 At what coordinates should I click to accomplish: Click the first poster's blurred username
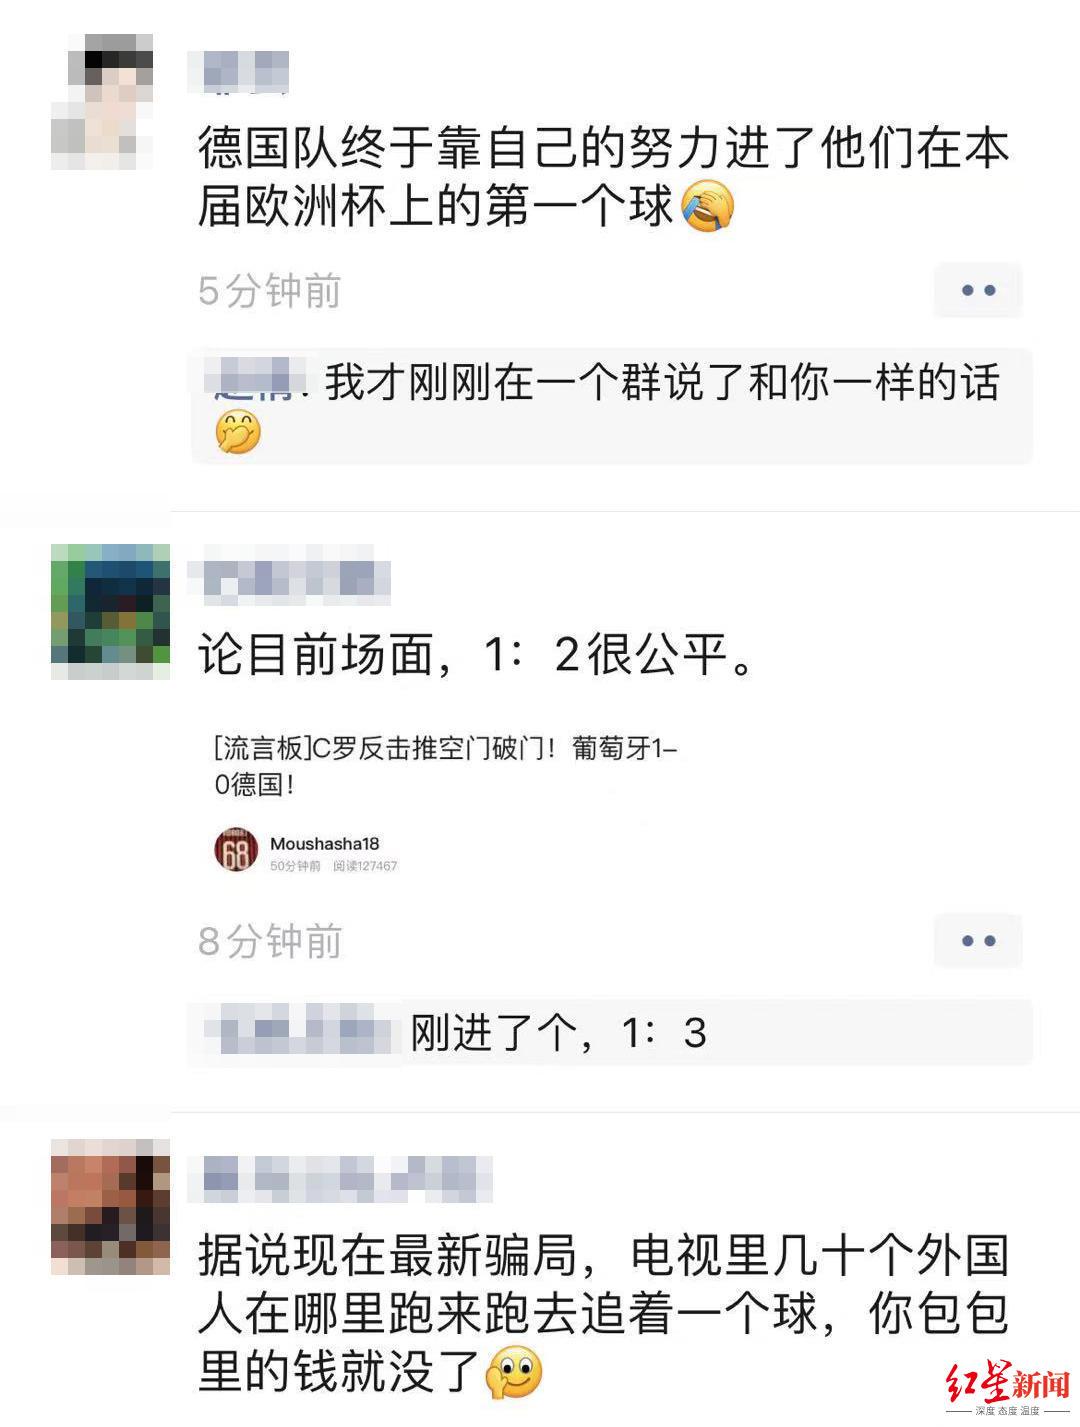(x=240, y=71)
